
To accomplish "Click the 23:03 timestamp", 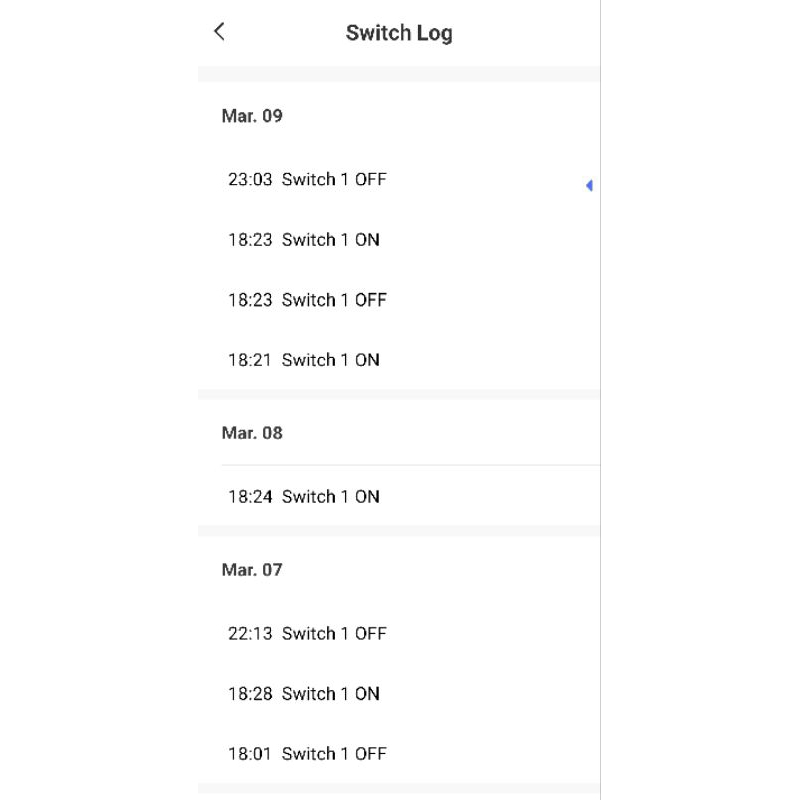I will coord(250,180).
